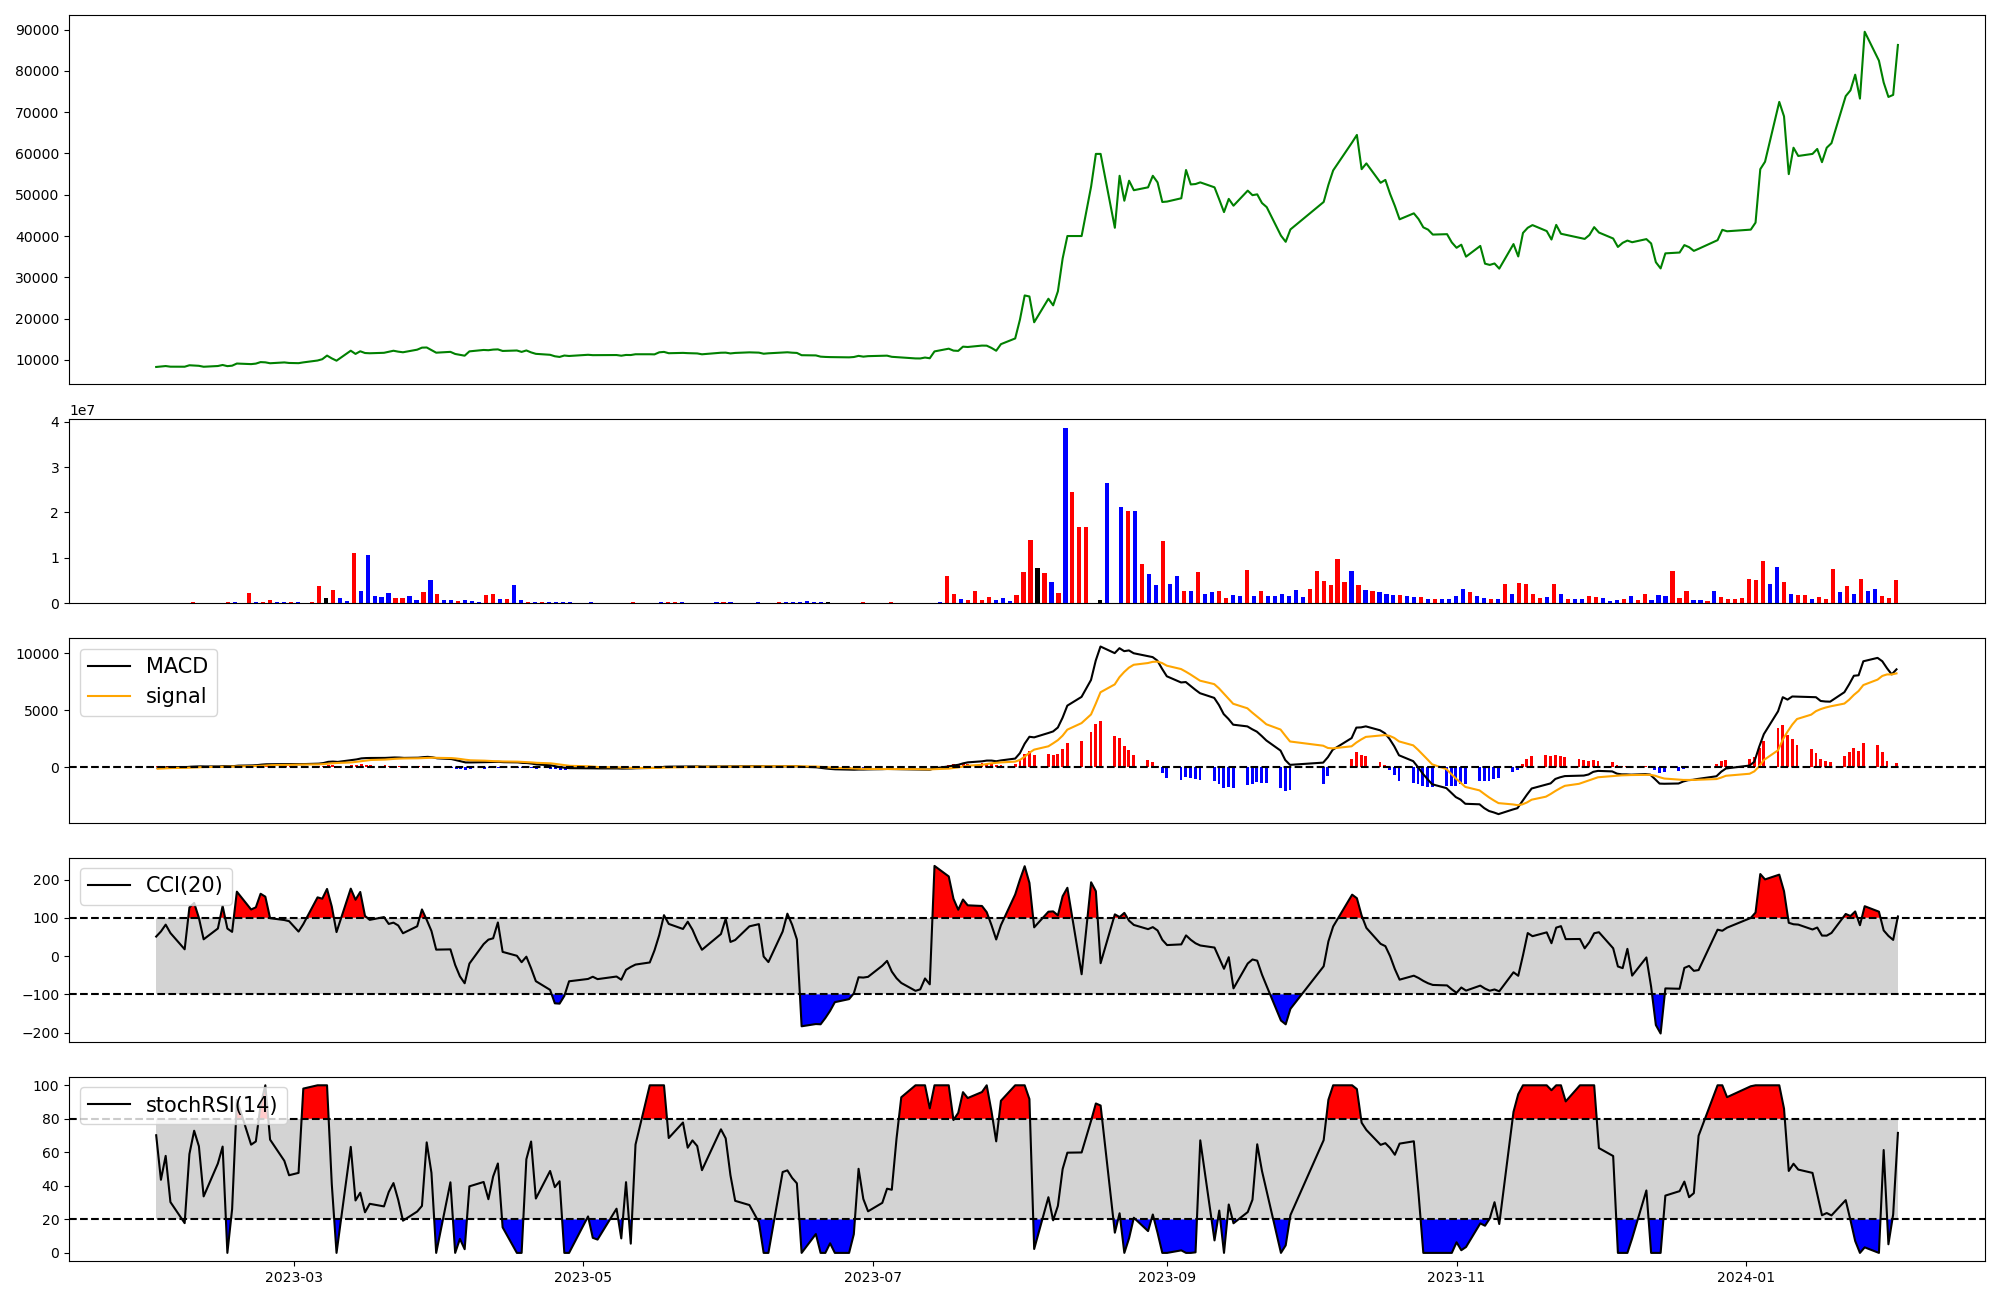Click the 10000 price axis label
The height and width of the screenshot is (1300, 2000).
click(38, 360)
